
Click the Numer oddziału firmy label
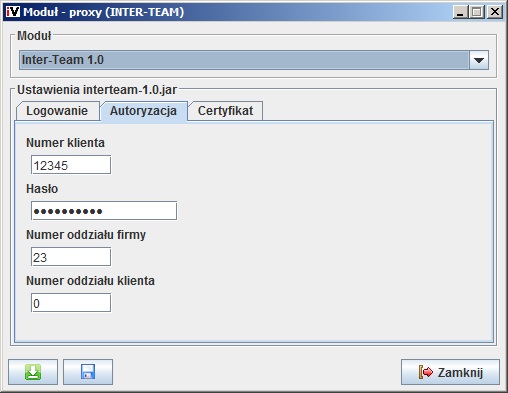point(86,235)
